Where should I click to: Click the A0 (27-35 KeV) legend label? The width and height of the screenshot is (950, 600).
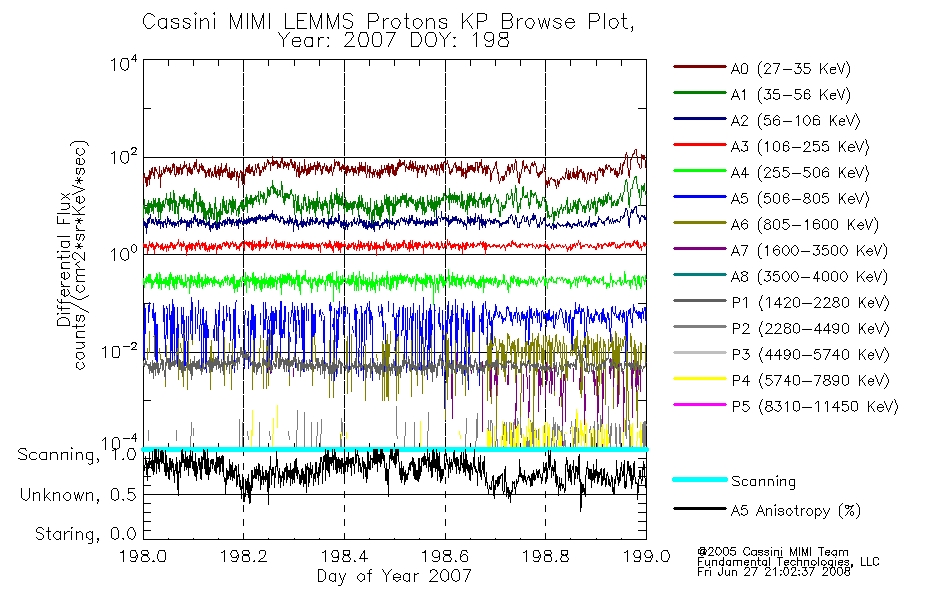(790, 68)
